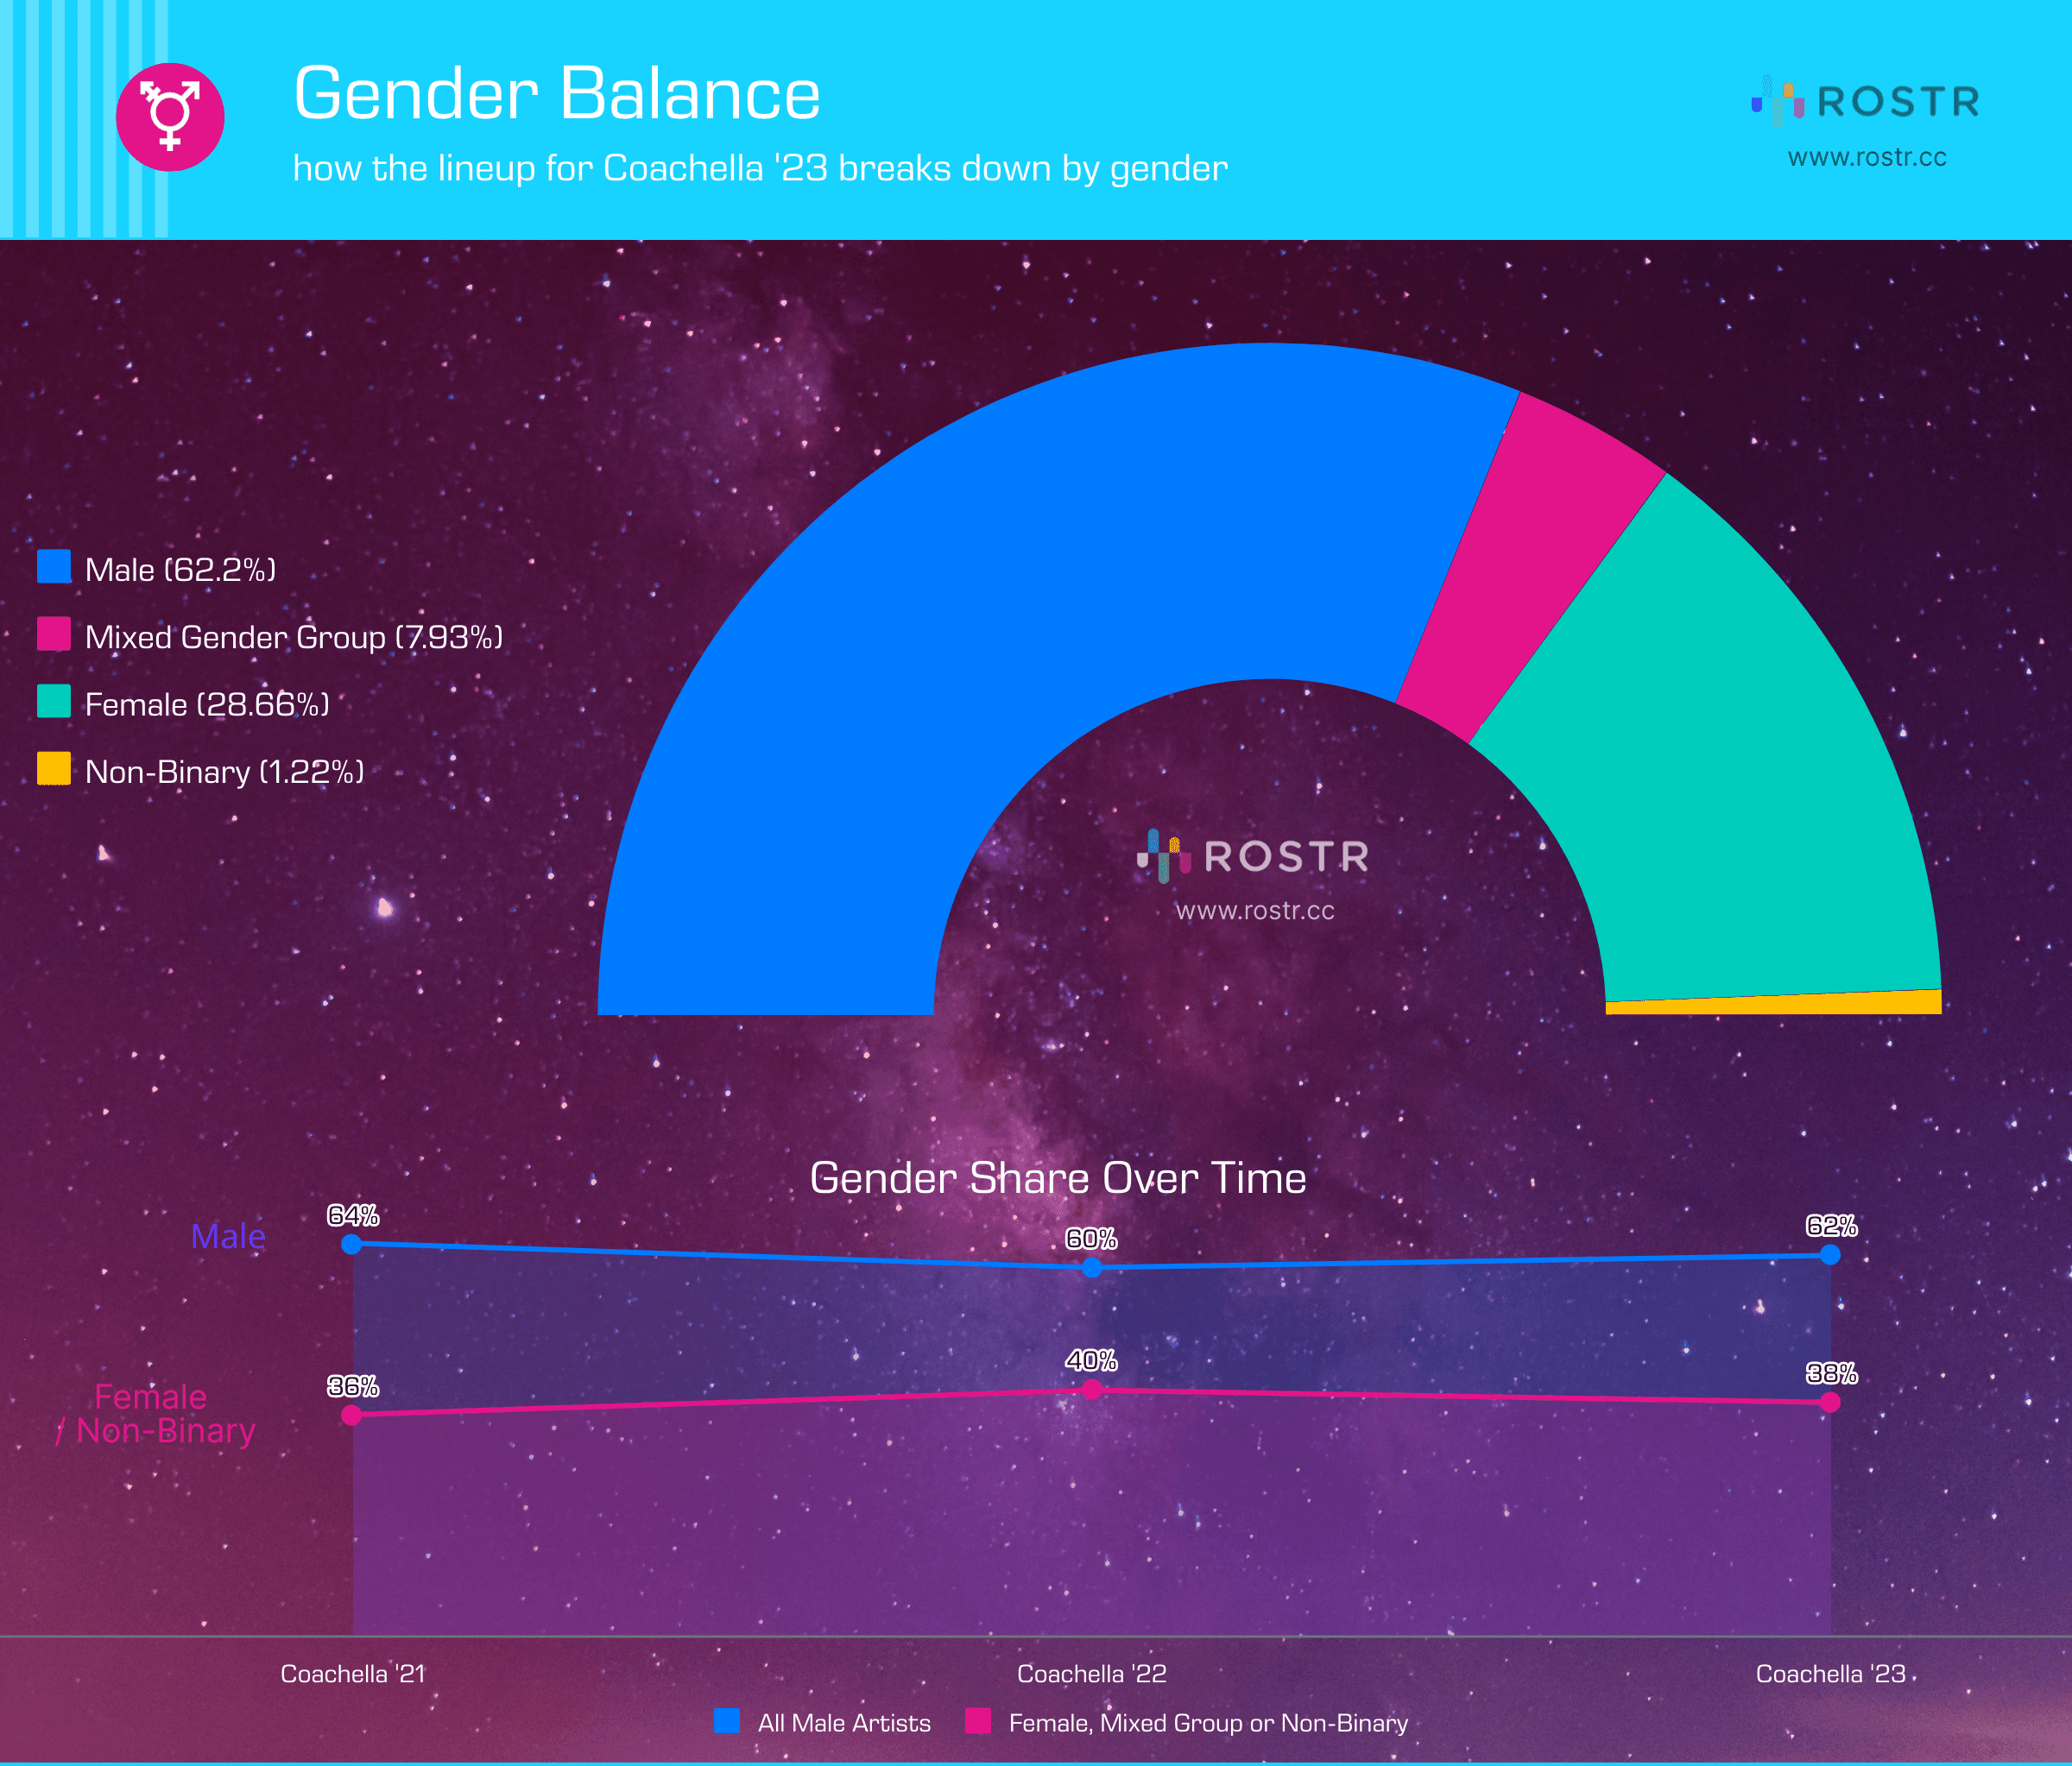The width and height of the screenshot is (2072, 1766).
Task: Click the pink Mixed Gender Group swatch
Action: [54, 634]
